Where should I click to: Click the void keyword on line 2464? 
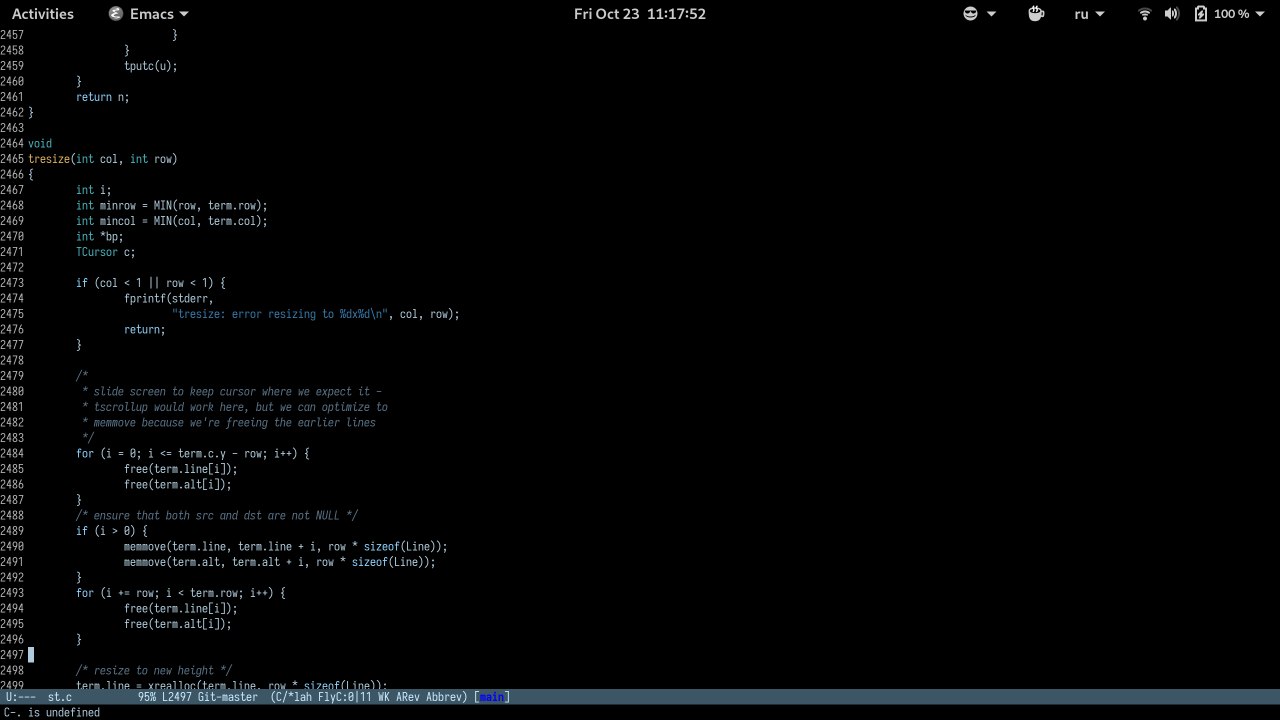click(x=40, y=143)
